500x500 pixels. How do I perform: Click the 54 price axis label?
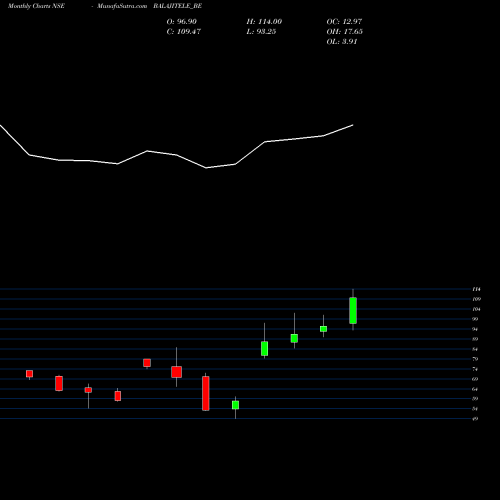475,409
